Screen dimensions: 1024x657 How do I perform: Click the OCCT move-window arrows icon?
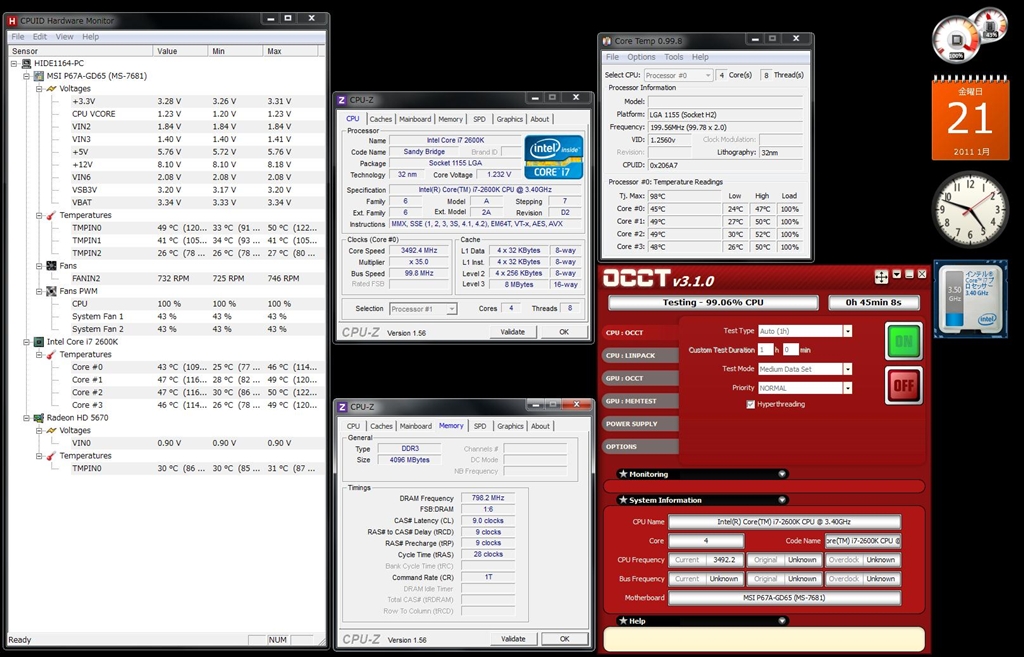[x=881, y=277]
